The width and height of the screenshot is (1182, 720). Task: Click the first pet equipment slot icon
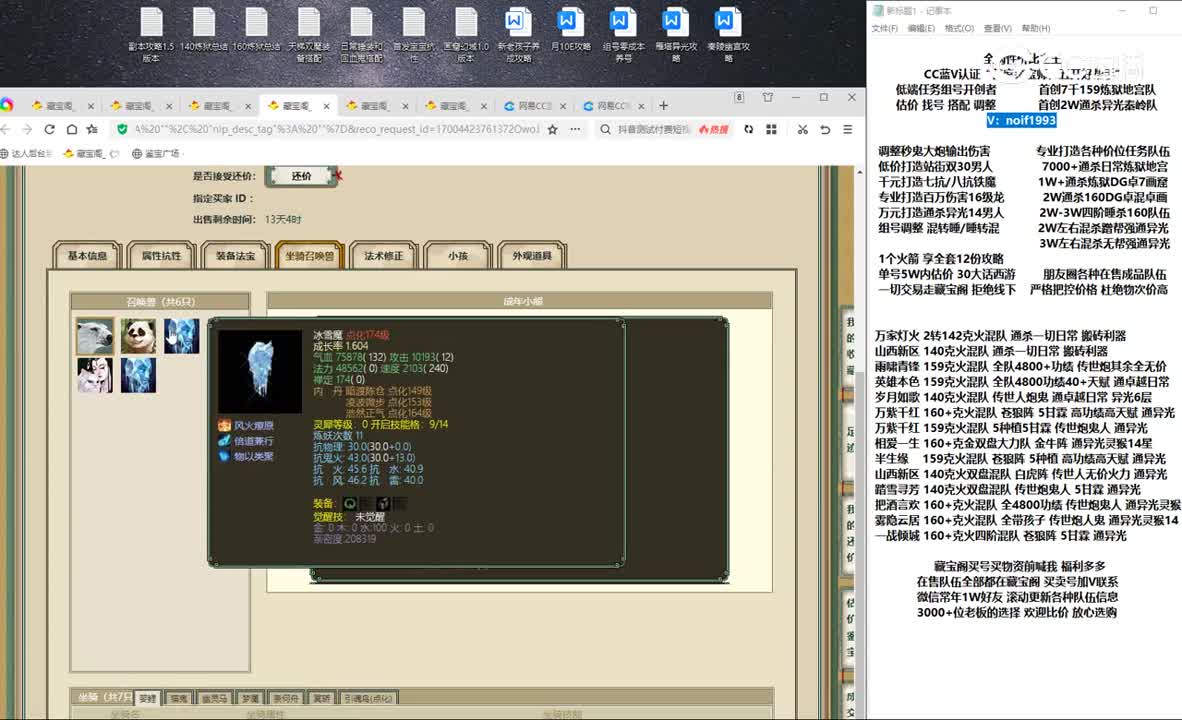[x=350, y=503]
